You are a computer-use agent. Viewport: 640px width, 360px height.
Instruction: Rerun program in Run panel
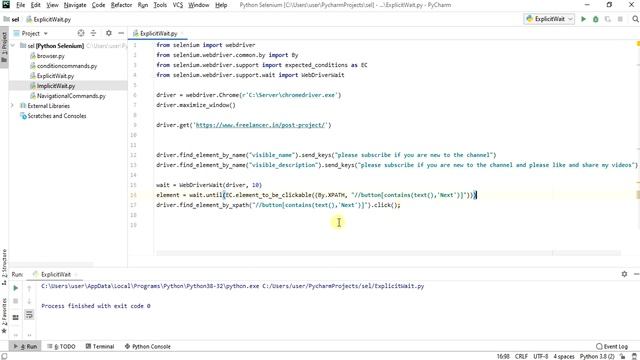[x=16, y=288]
